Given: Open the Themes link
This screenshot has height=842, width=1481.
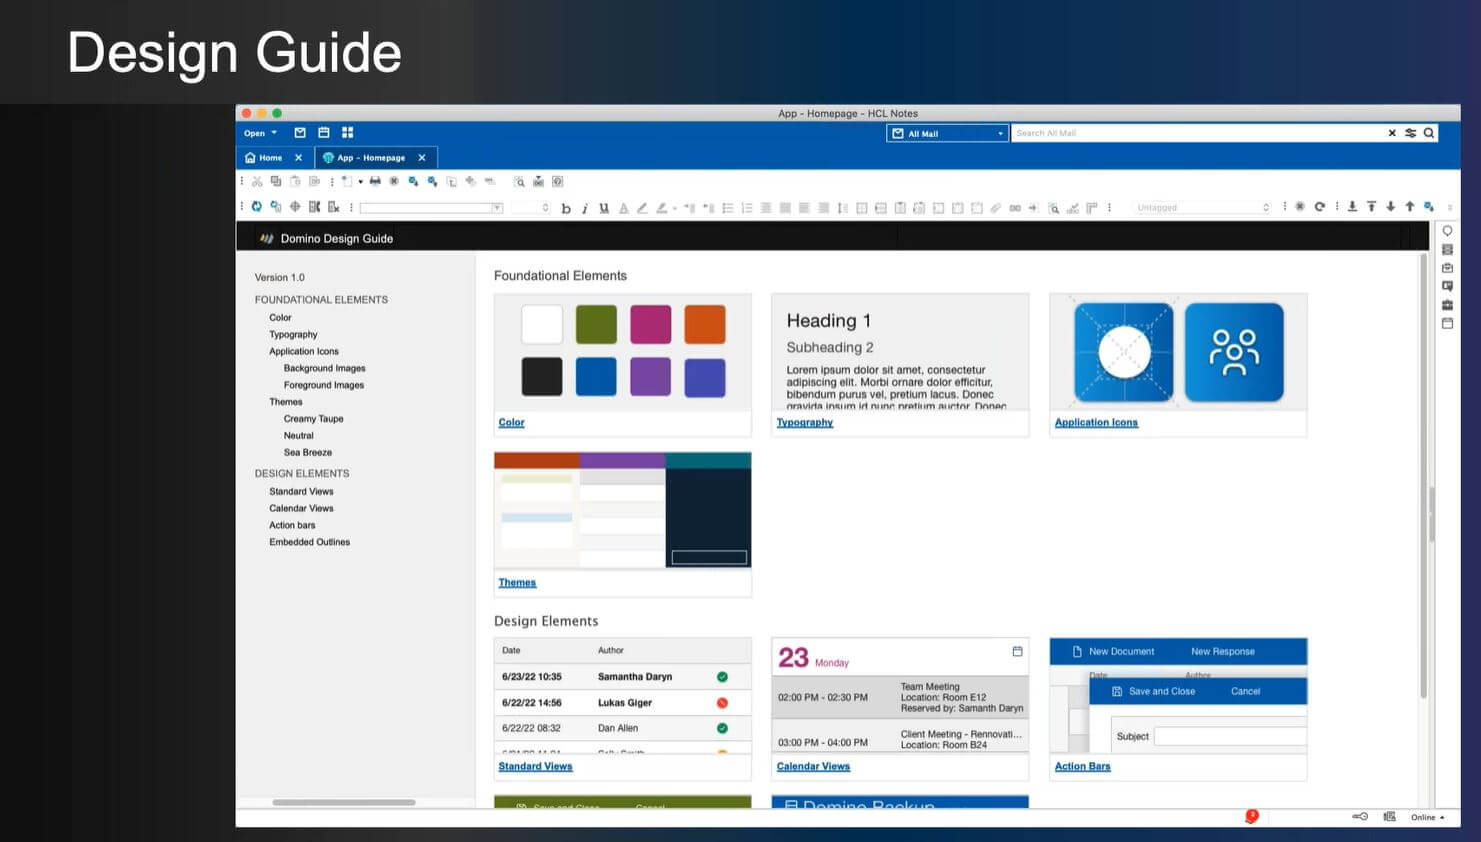Looking at the screenshot, I should click(x=517, y=582).
